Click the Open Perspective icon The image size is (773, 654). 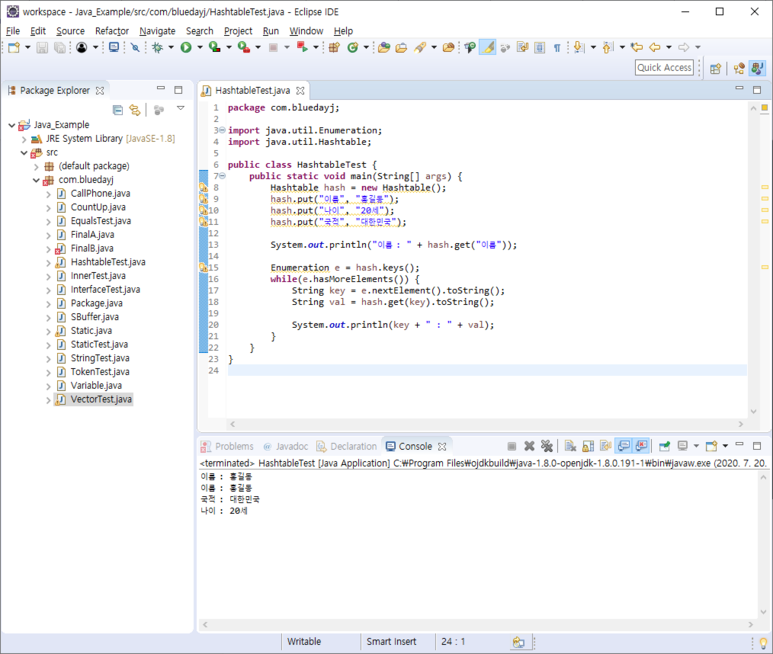point(715,69)
